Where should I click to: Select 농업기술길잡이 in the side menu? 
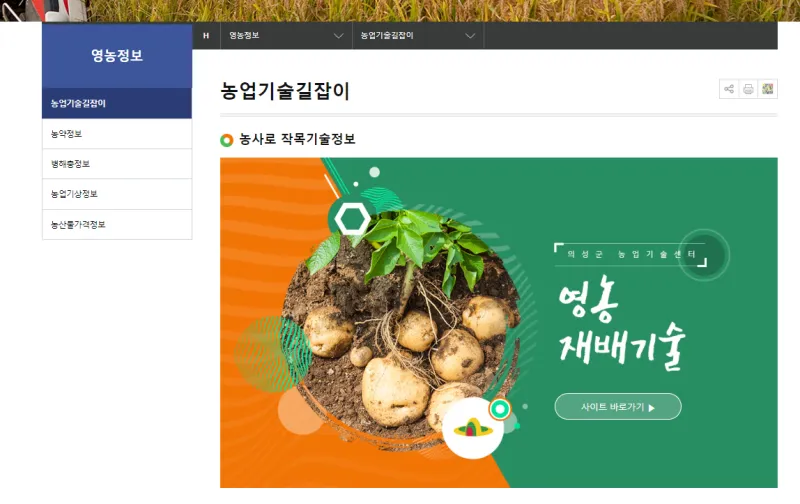(x=117, y=104)
